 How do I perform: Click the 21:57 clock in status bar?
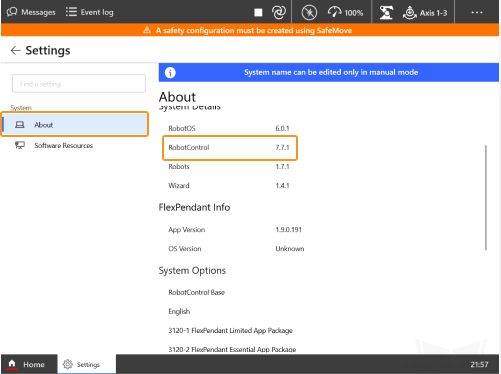click(479, 364)
